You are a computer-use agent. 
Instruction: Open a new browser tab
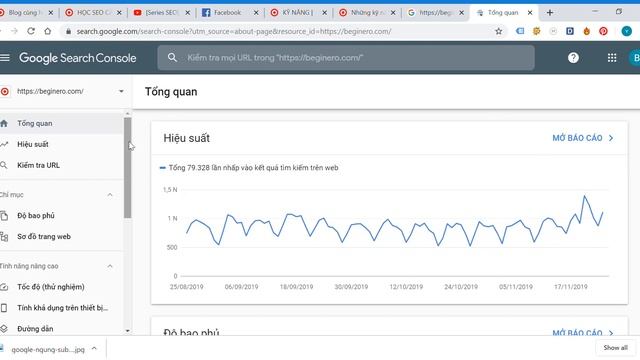click(550, 13)
